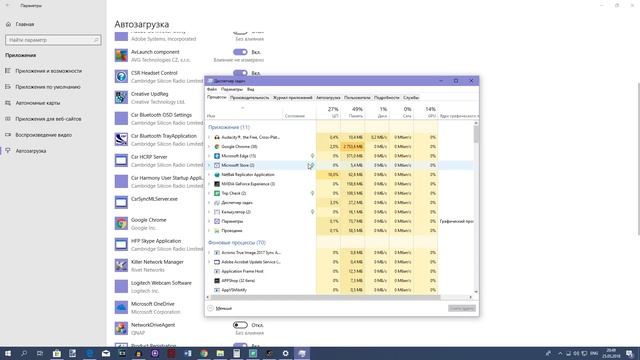Select Автозагрузка in Settings sidebar

coord(31,151)
